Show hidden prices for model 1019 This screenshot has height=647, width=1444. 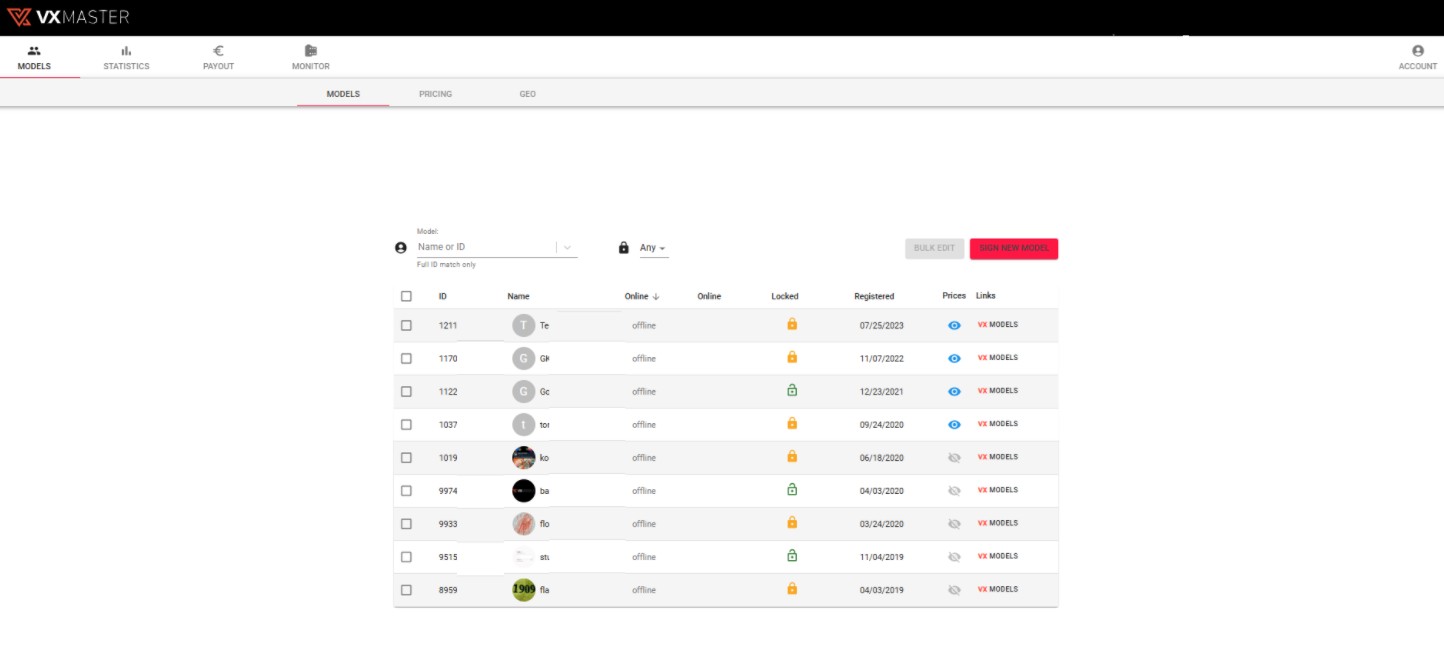[x=954, y=457]
